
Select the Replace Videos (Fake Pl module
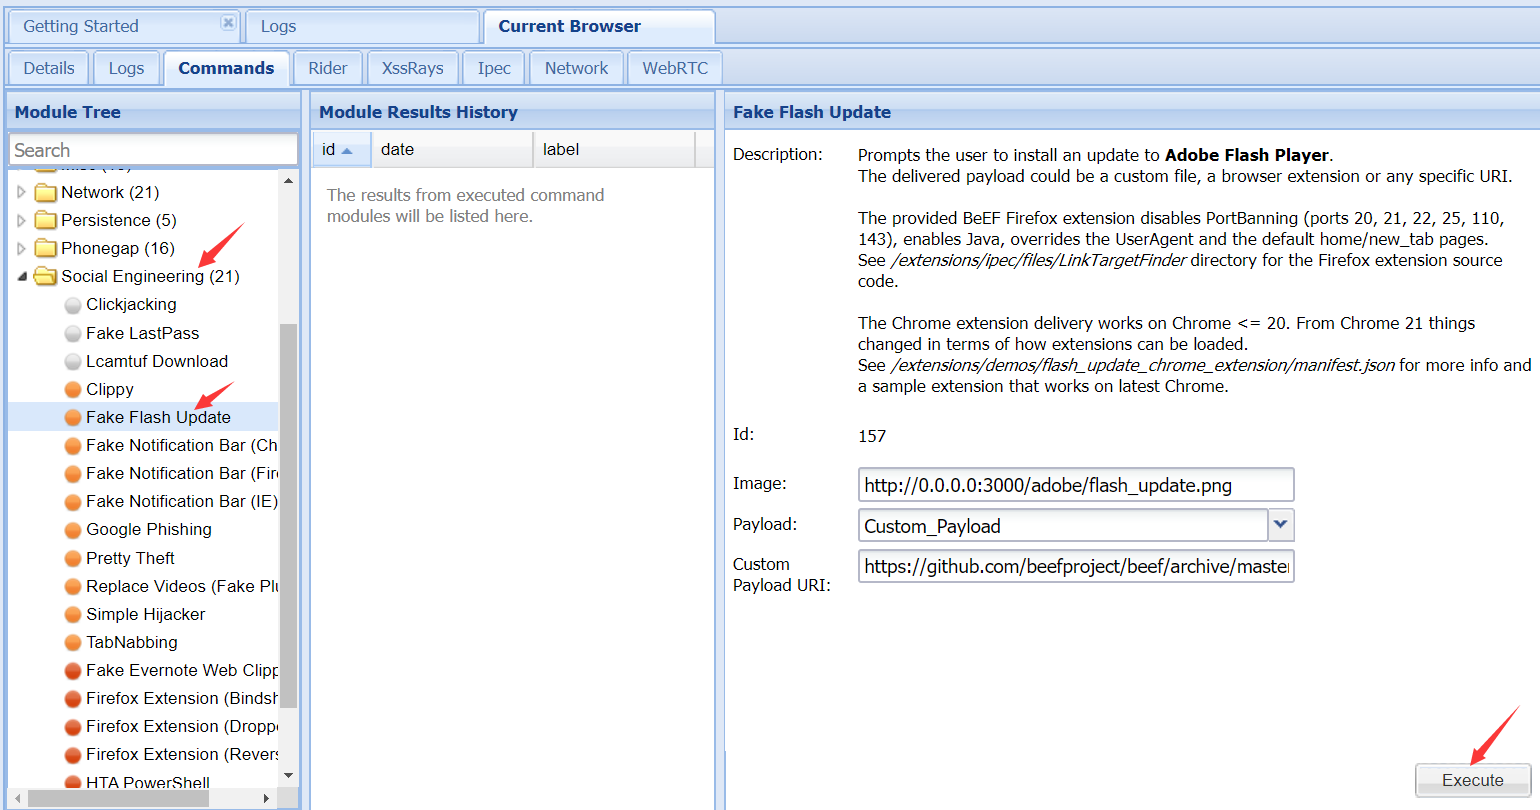[x=143, y=586]
